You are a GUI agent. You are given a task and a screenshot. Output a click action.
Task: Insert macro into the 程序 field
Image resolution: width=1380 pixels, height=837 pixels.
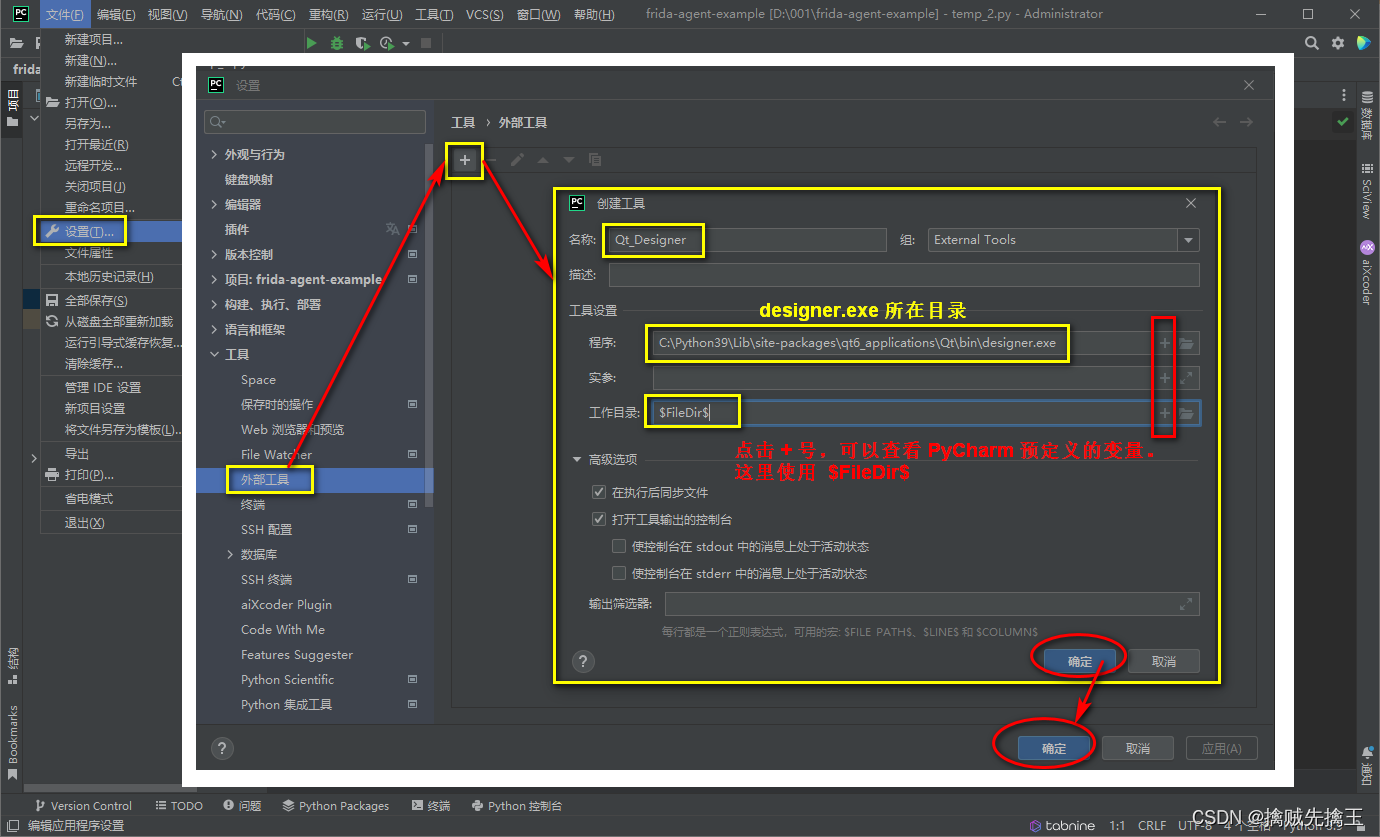[x=1164, y=343]
